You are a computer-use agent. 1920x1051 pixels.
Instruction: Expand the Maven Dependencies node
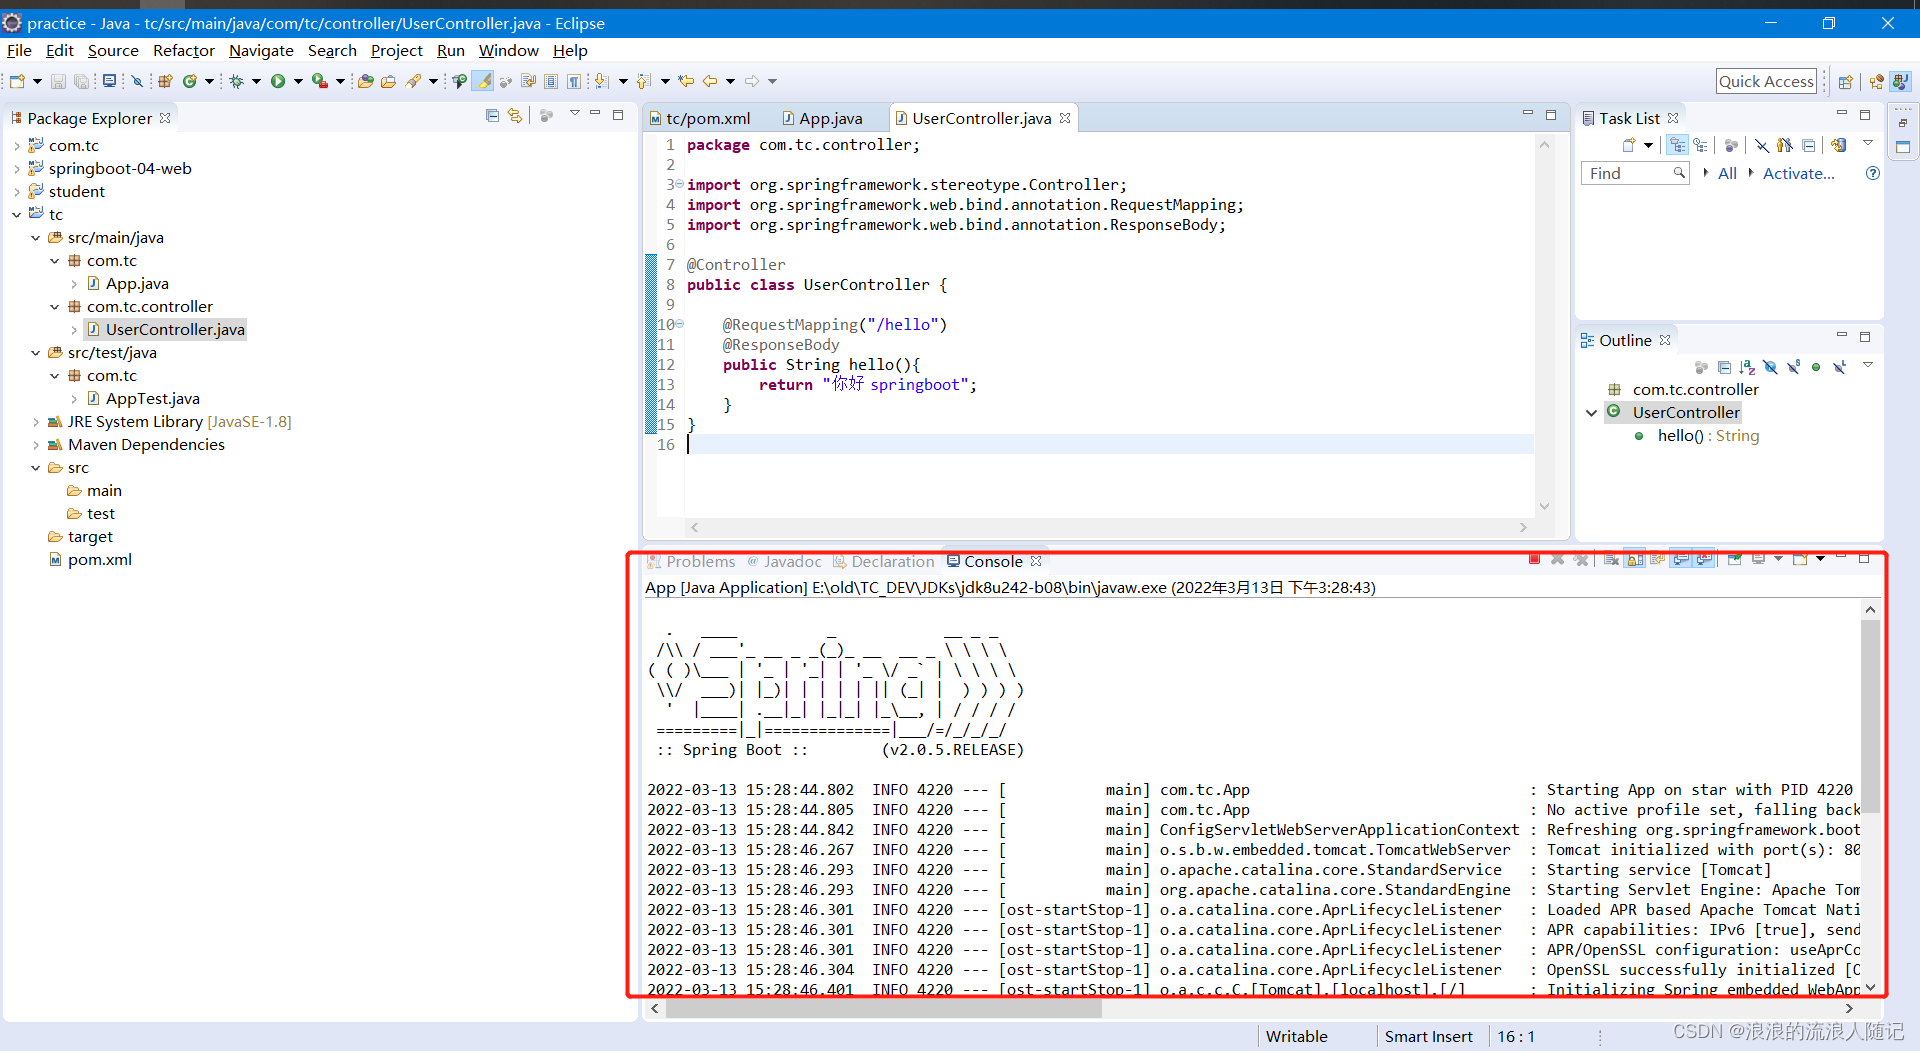click(36, 445)
